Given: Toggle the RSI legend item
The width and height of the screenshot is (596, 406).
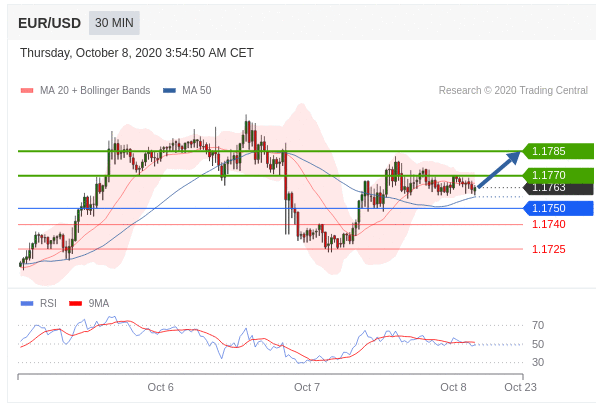Looking at the screenshot, I should coord(38,303).
